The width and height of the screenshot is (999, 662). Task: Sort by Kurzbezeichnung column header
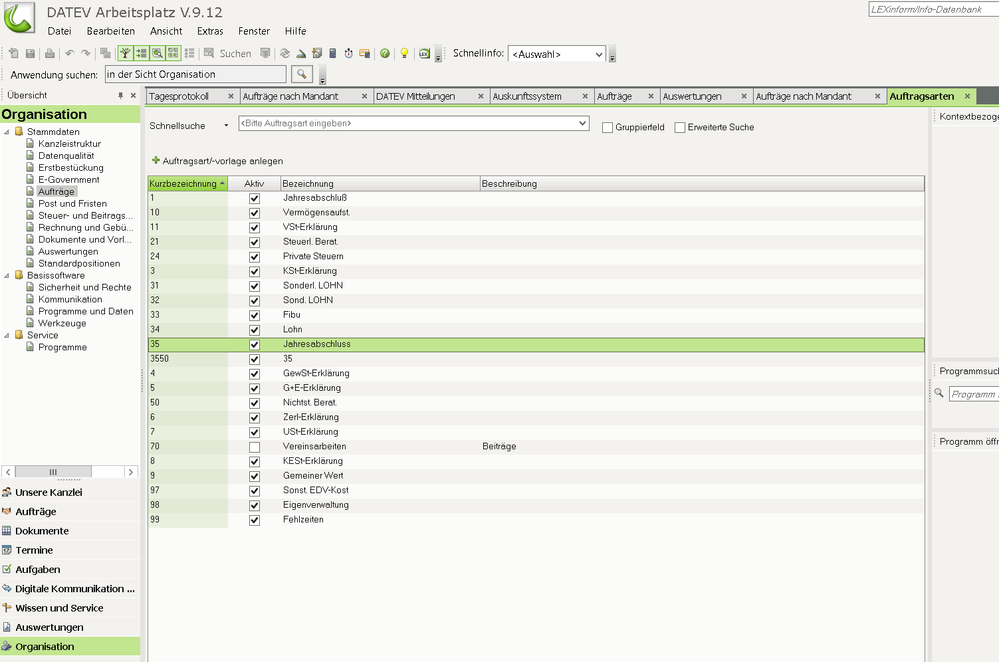tap(187, 183)
